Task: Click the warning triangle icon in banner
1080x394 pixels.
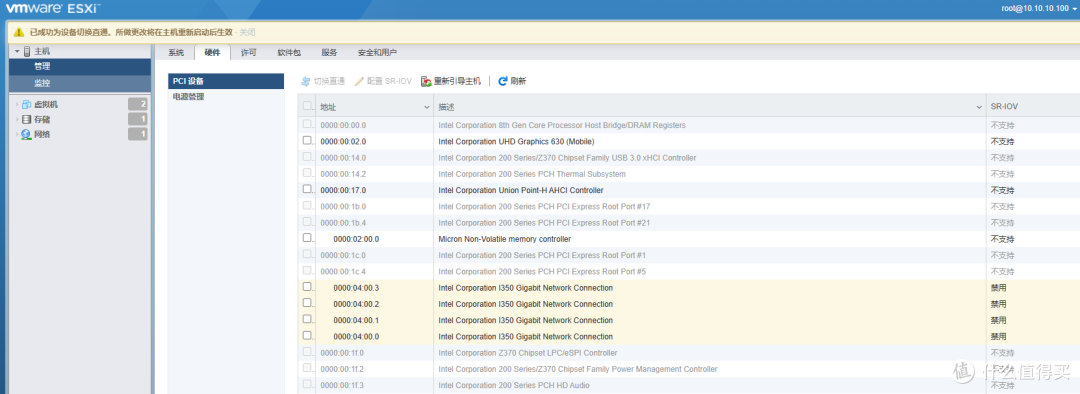Action: [19, 32]
